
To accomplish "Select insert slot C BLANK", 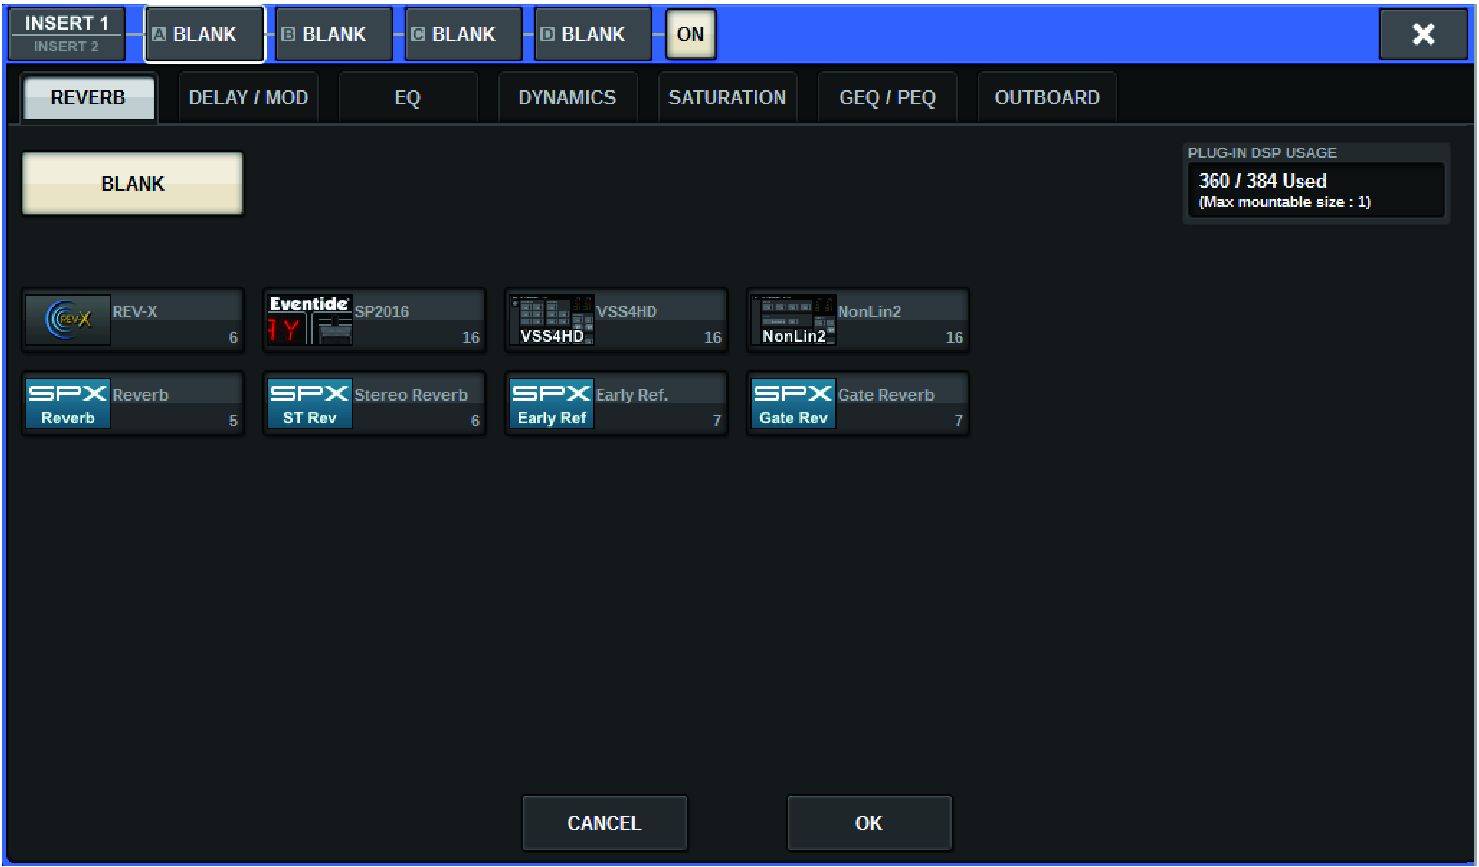I will pos(464,34).
